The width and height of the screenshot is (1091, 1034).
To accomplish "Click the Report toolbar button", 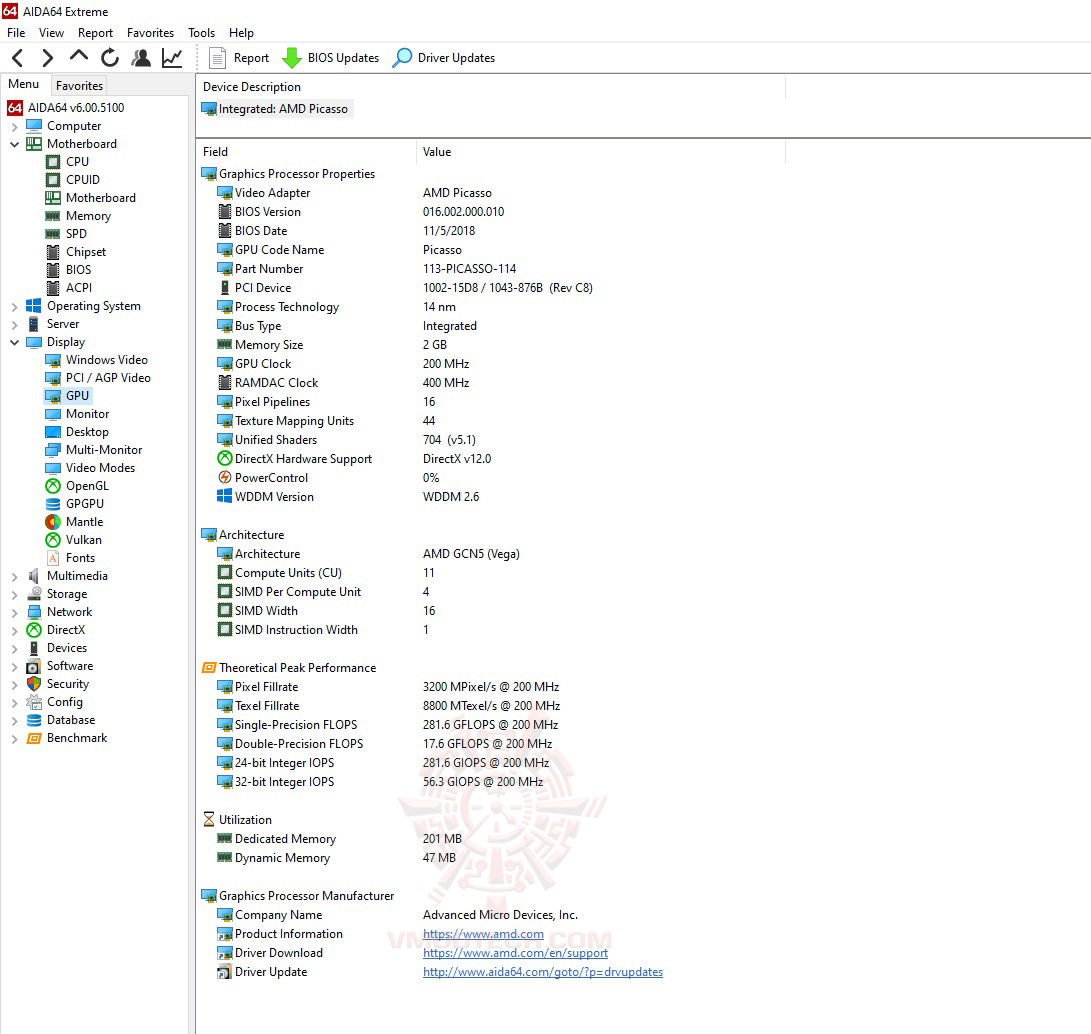I will point(239,58).
